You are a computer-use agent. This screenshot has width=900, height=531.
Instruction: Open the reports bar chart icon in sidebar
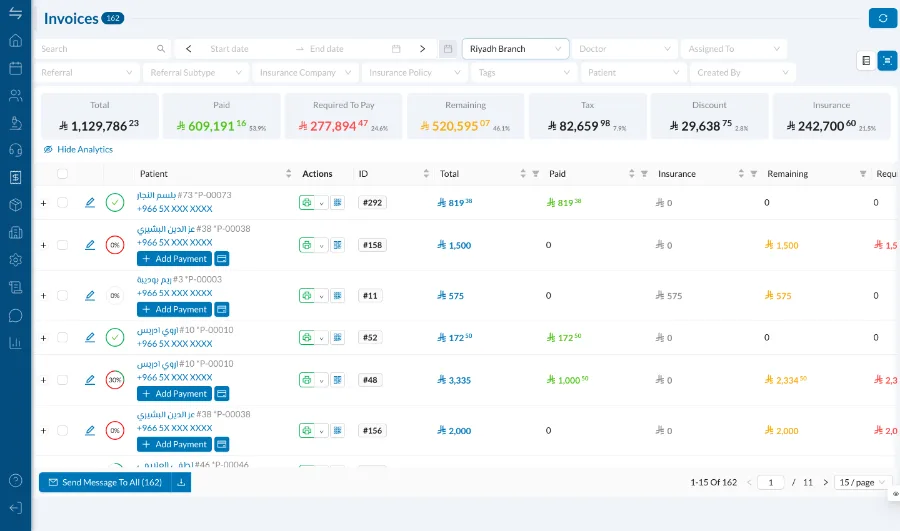pos(15,343)
